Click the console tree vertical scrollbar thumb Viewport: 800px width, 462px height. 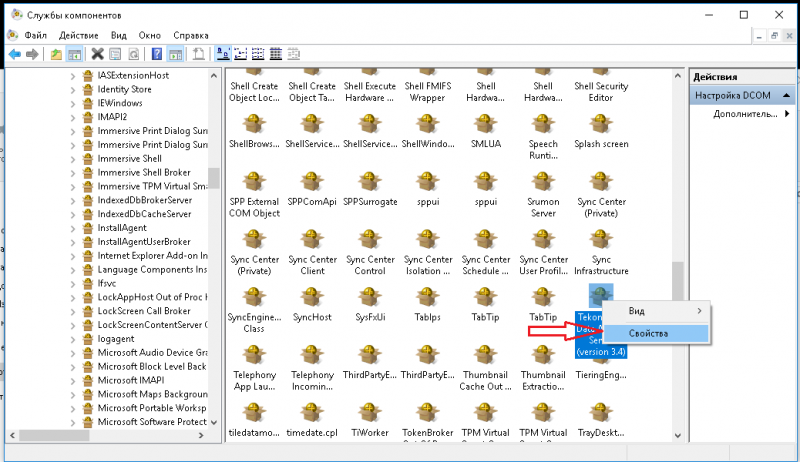click(213, 177)
